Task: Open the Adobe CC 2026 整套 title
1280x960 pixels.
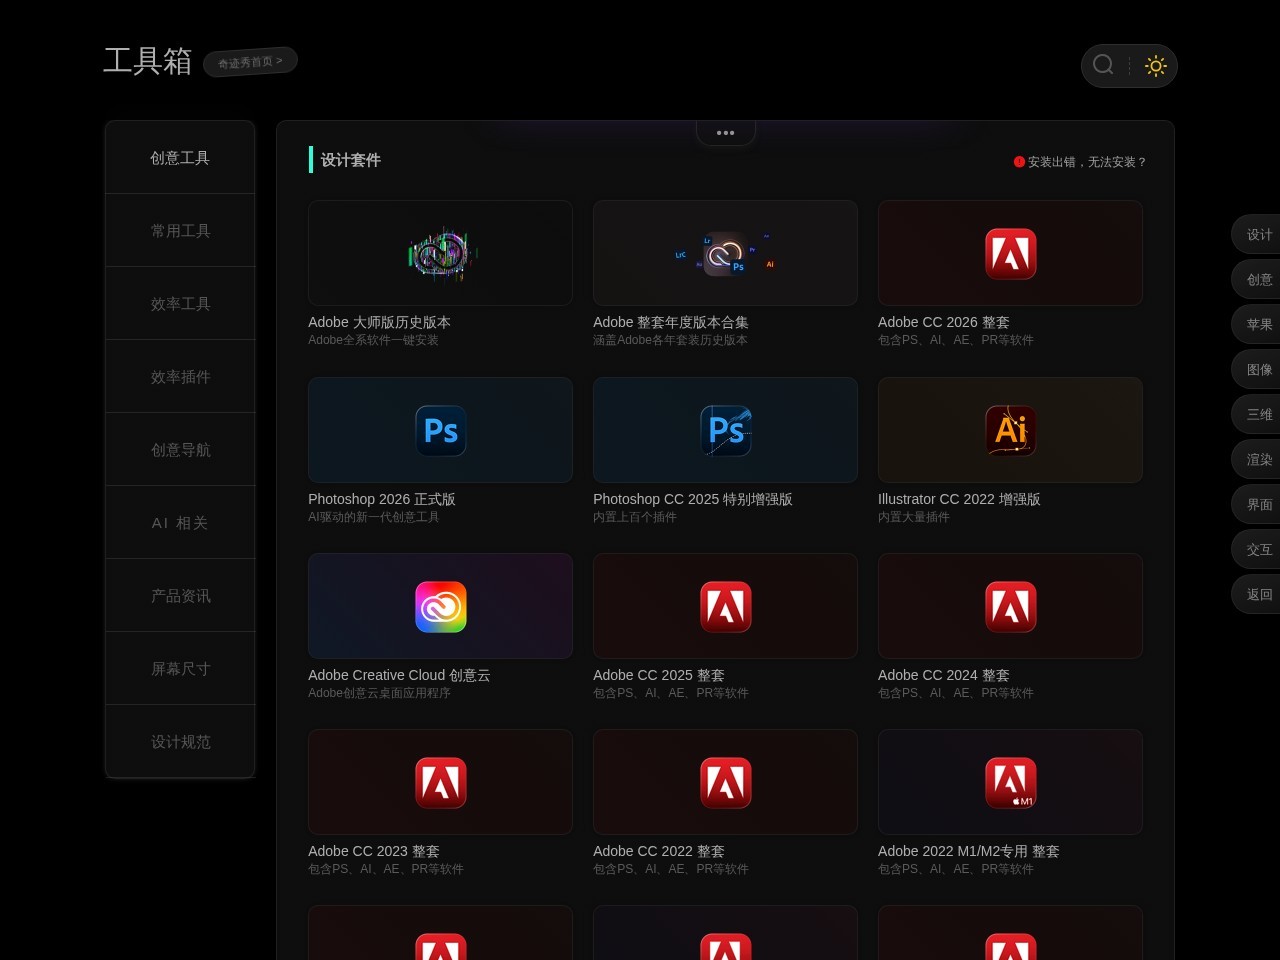Action: 944,322
